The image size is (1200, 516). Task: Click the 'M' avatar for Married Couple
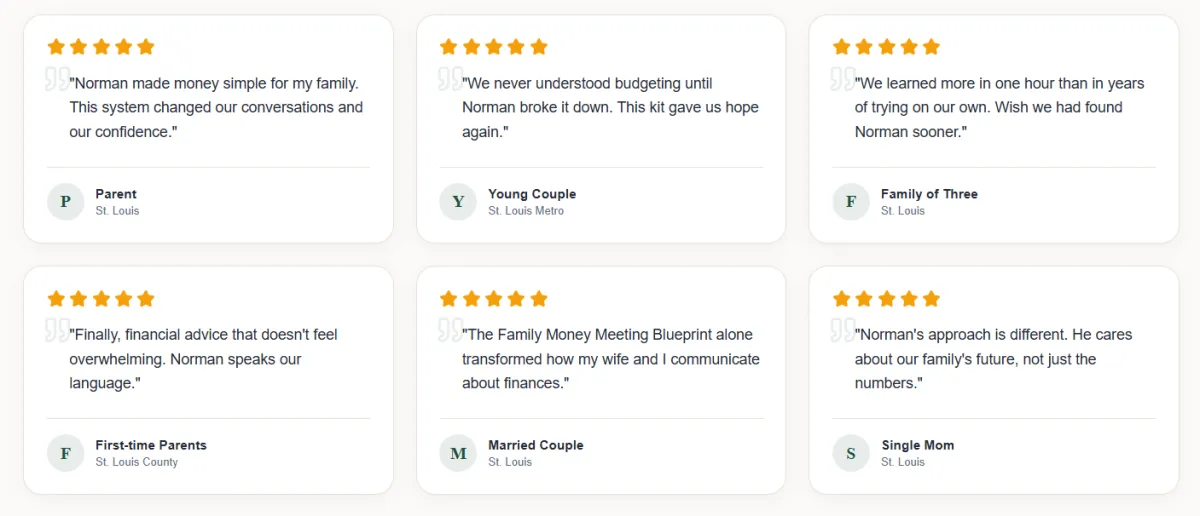pyautogui.click(x=458, y=453)
